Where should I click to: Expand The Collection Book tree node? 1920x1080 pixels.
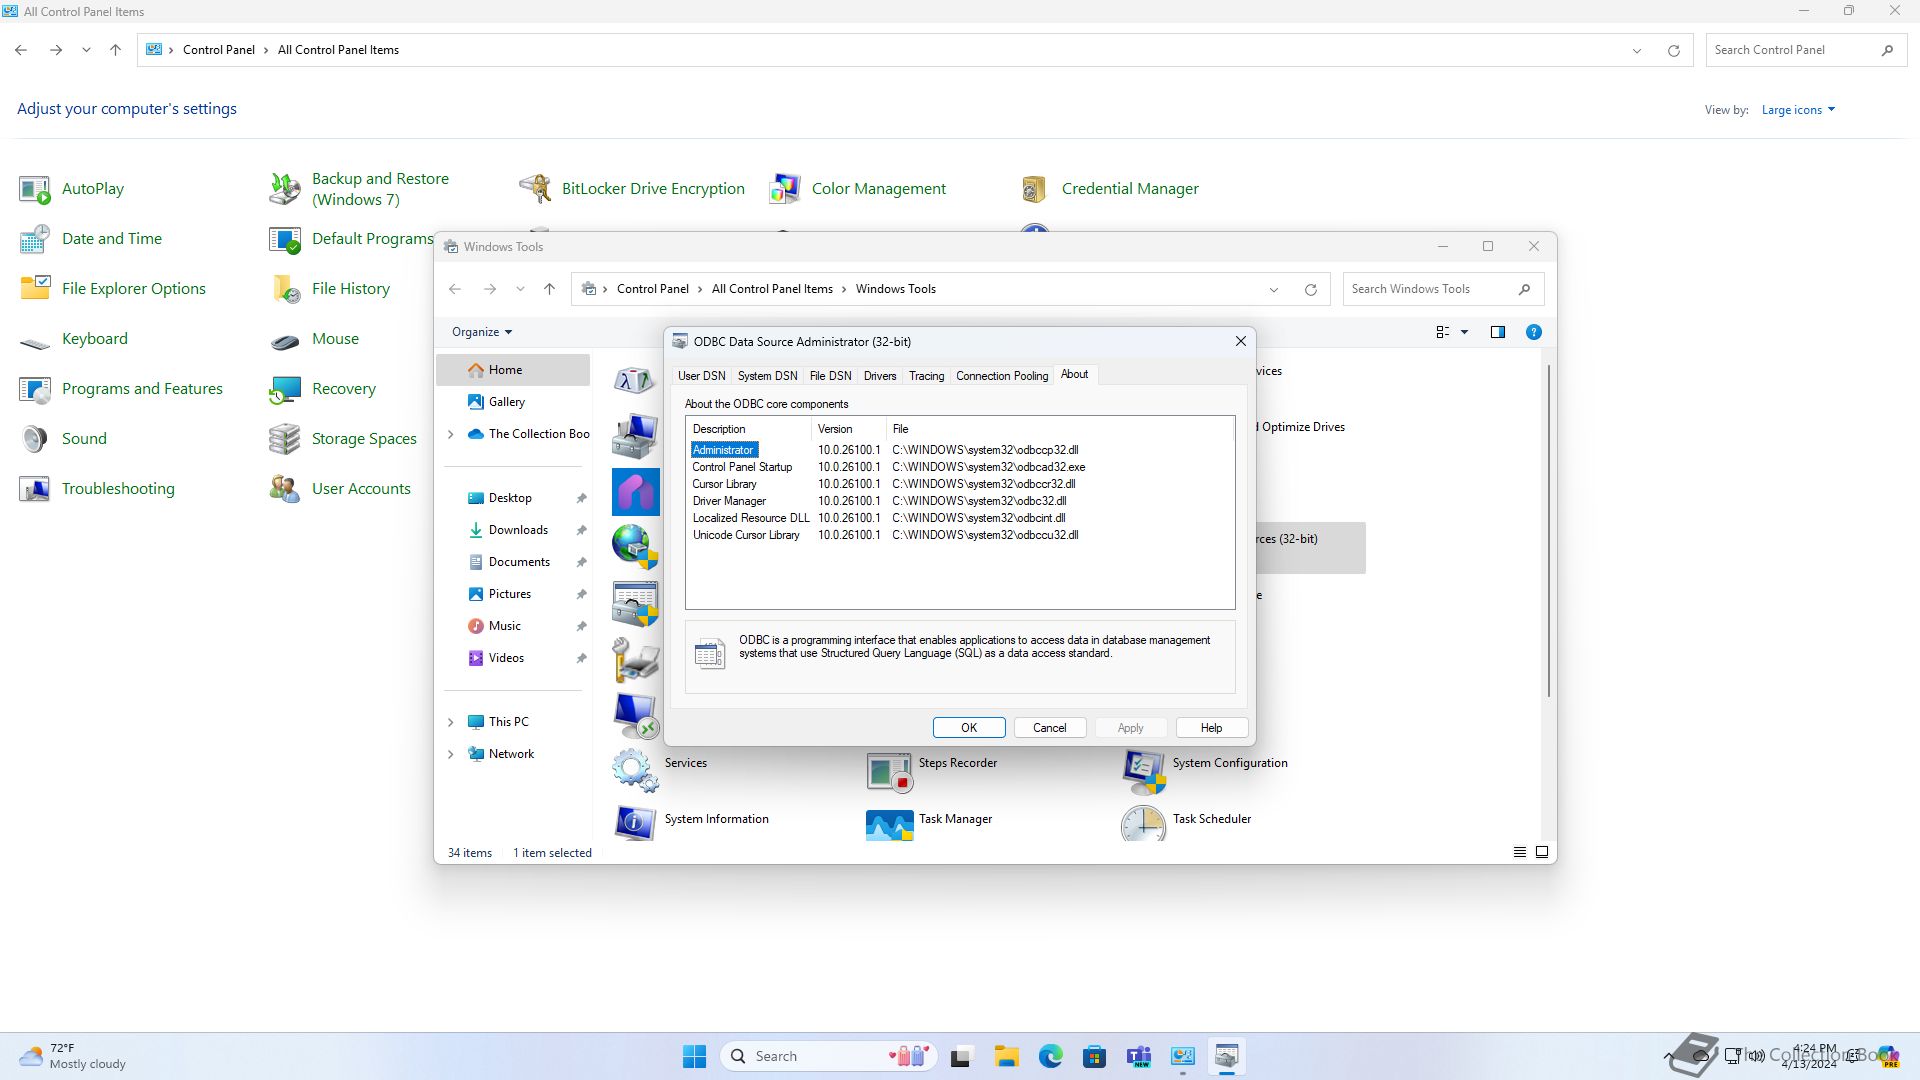coord(450,434)
